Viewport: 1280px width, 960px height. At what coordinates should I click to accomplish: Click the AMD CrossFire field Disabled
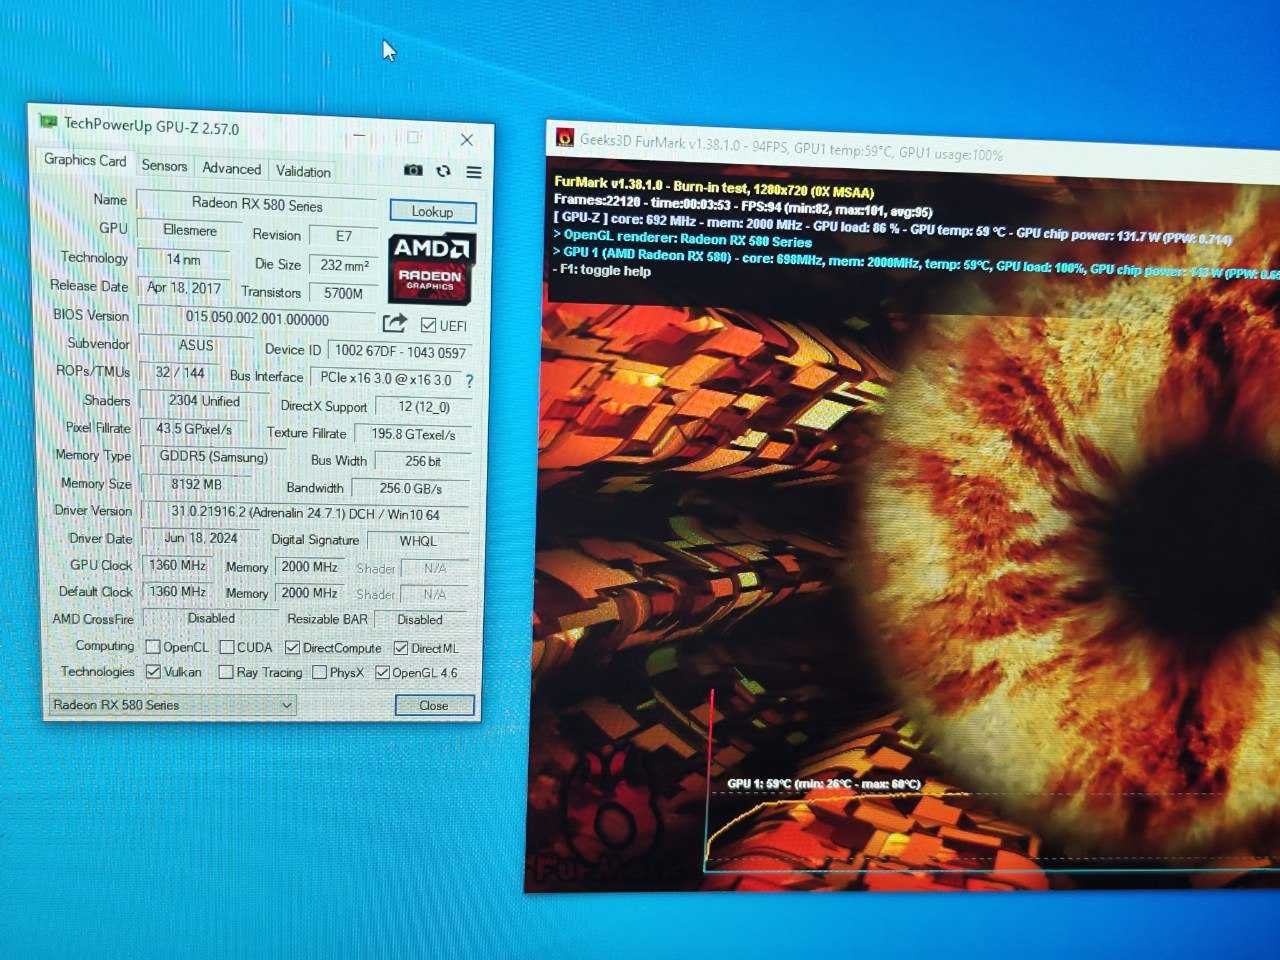tap(211, 618)
